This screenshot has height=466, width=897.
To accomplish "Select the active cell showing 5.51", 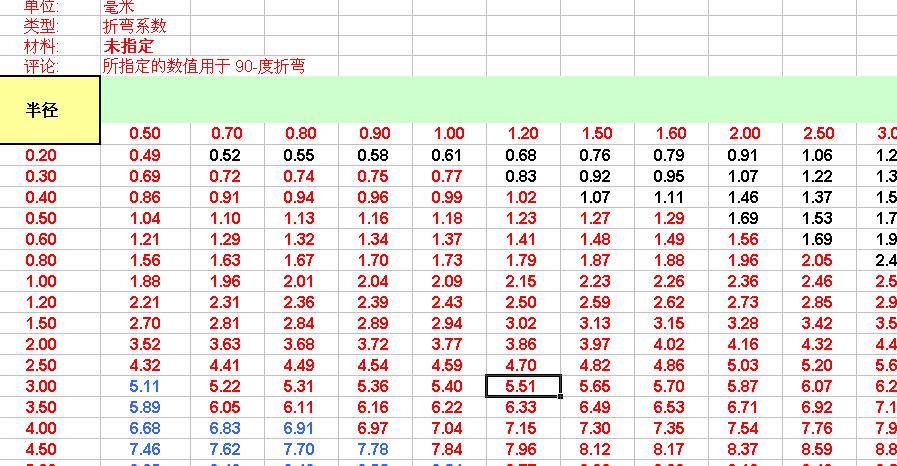I will (523, 386).
